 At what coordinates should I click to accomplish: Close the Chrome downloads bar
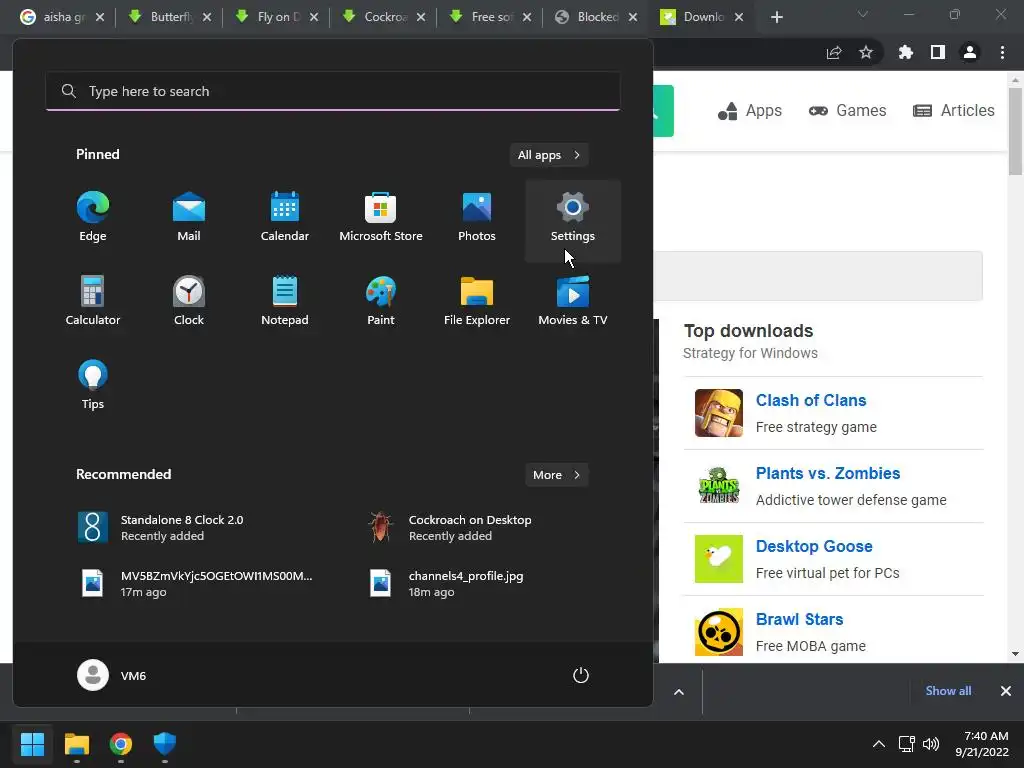point(1006,691)
